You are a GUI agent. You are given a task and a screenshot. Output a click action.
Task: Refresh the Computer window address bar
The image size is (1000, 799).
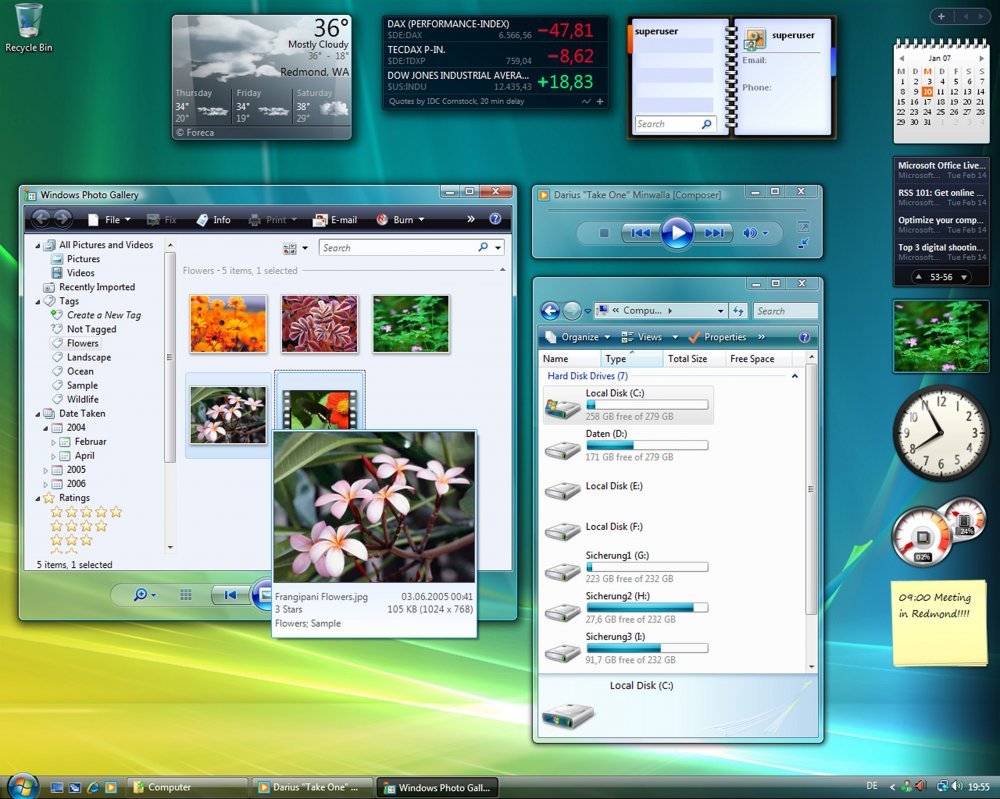[738, 311]
